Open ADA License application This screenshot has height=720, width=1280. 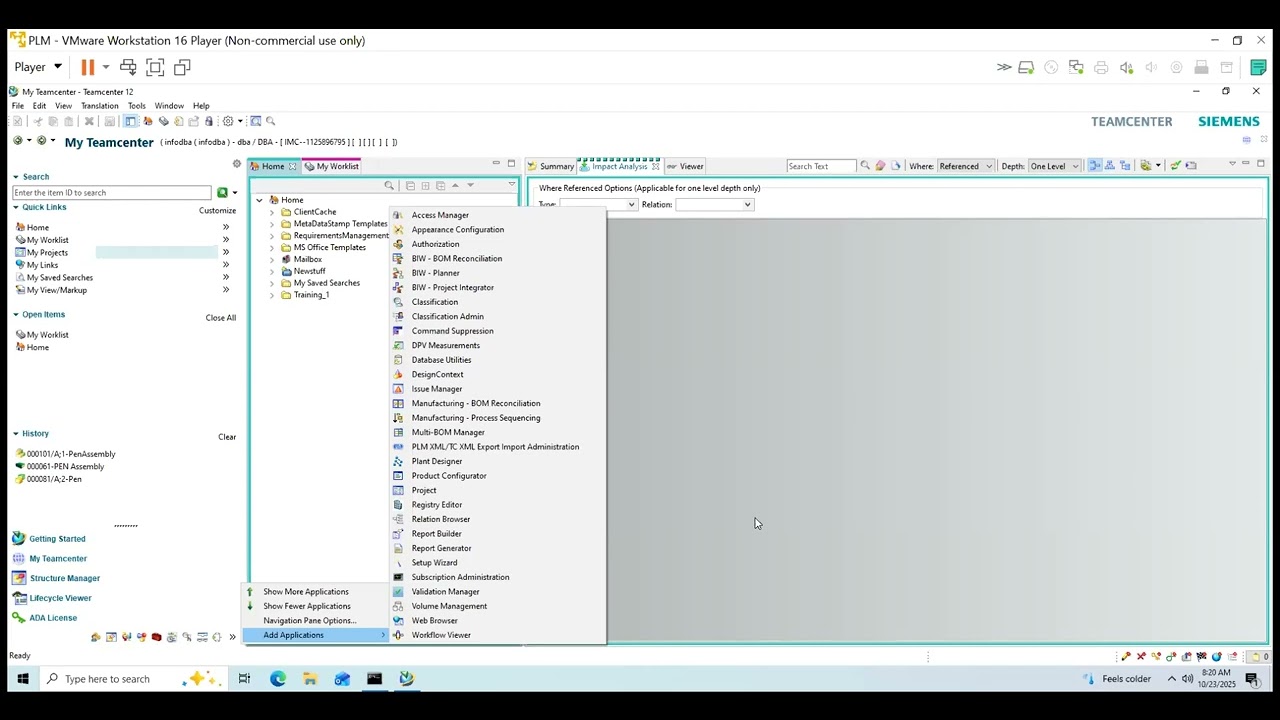53,618
